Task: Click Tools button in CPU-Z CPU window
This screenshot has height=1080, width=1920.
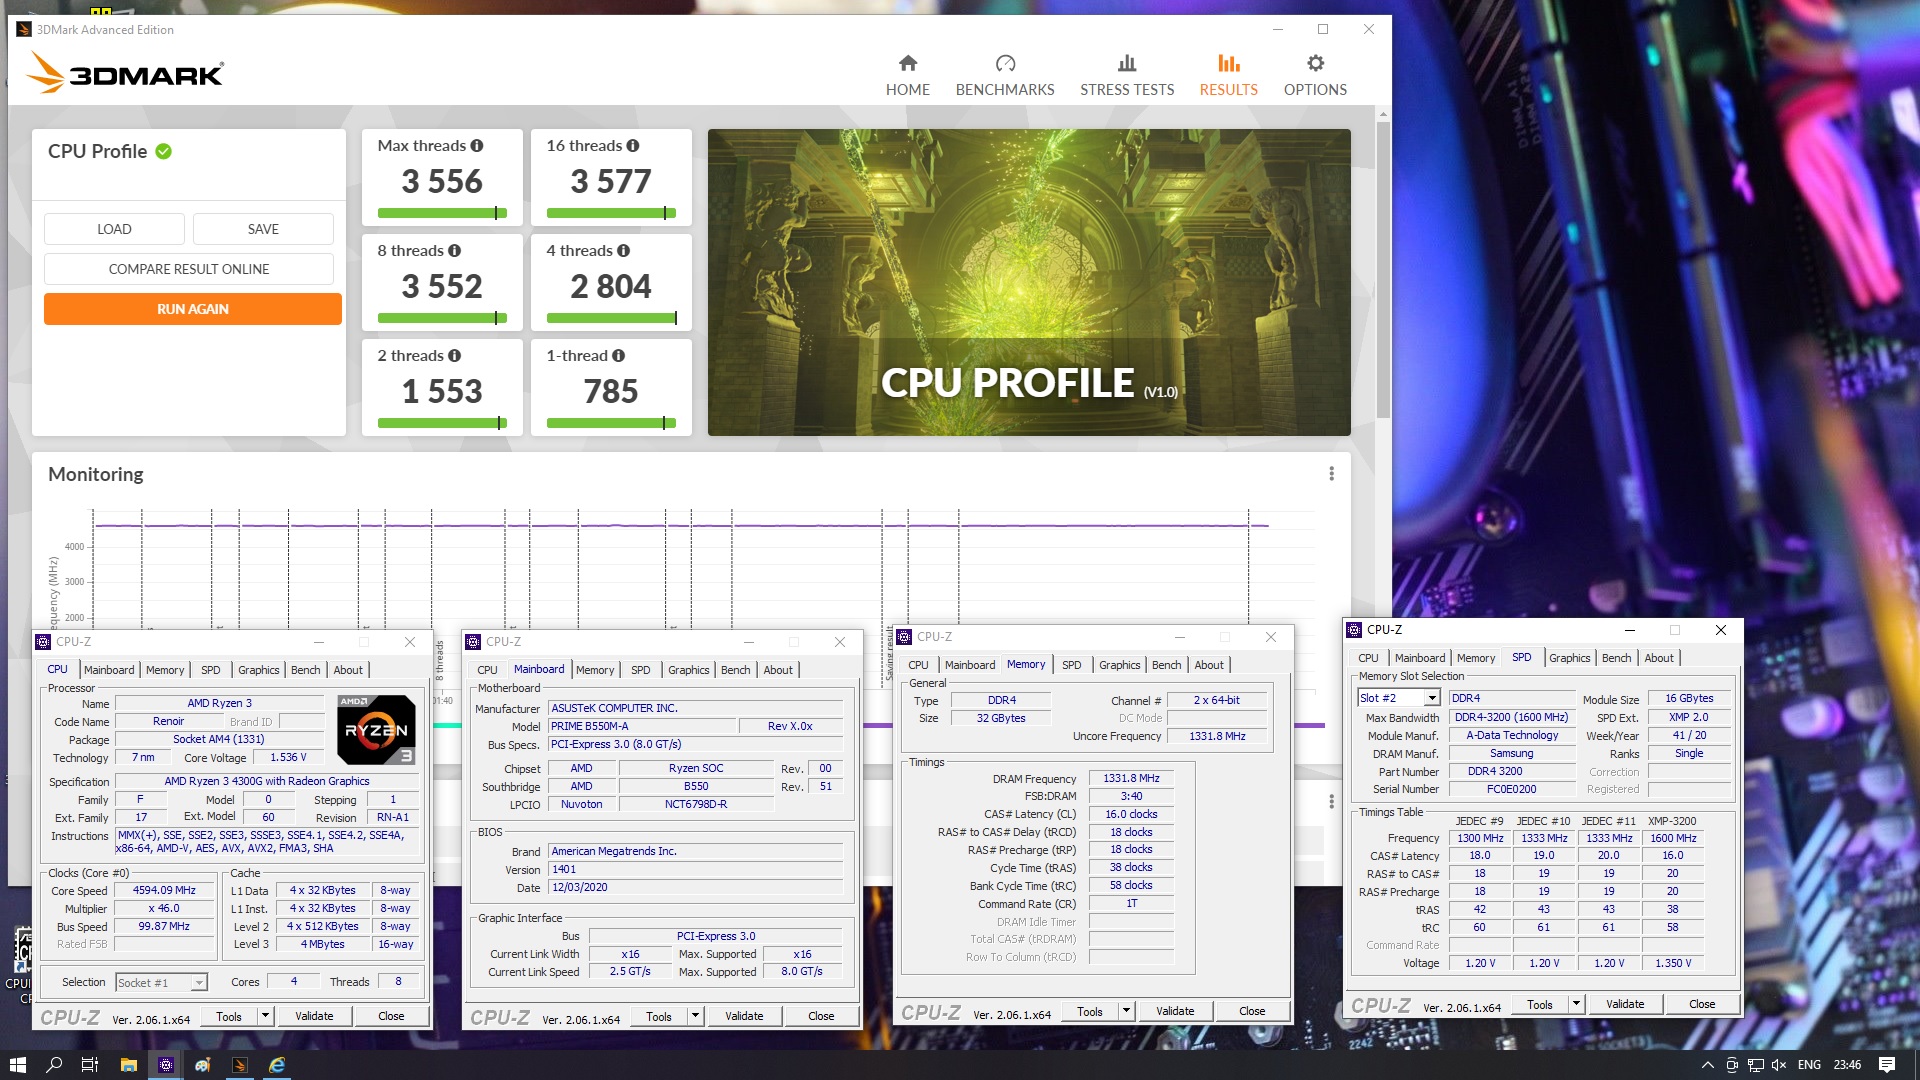Action: pyautogui.click(x=229, y=1016)
